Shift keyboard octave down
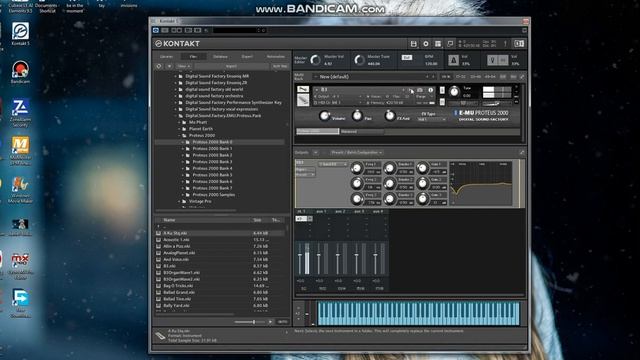The width and height of the screenshot is (640, 360). click(298, 319)
